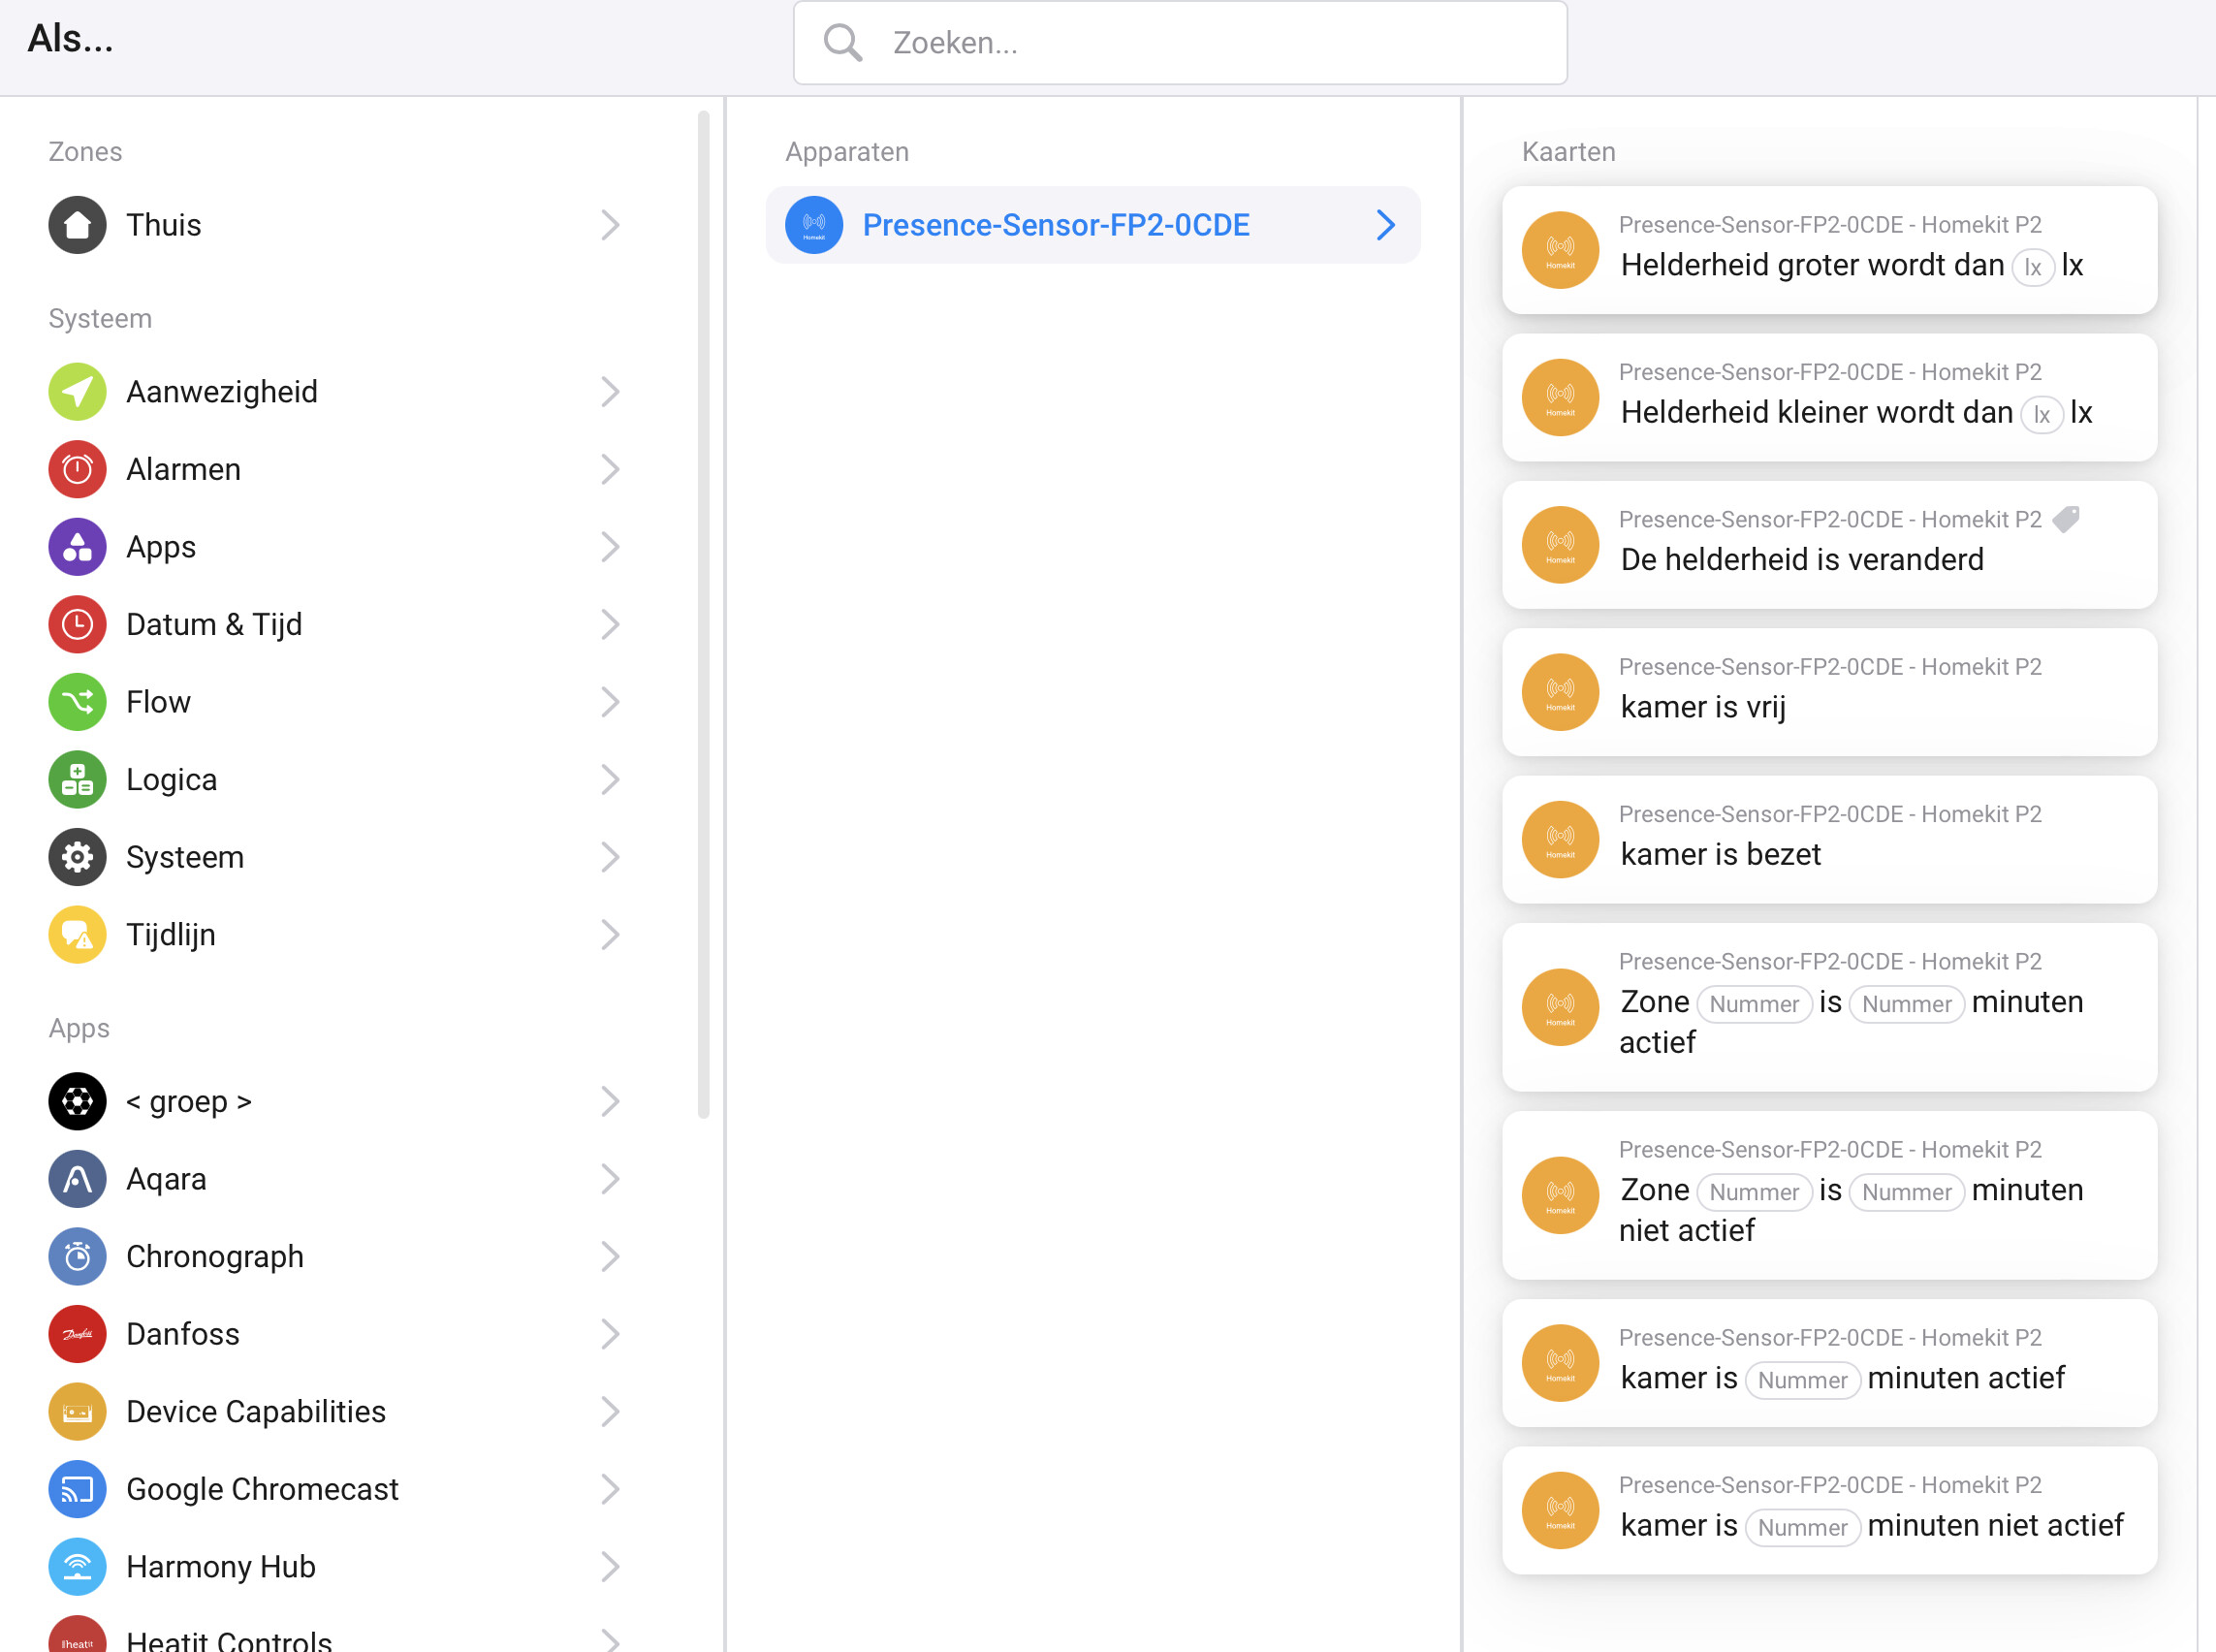
Task: Click the left panel vertical scrollbar
Action: click(703, 614)
